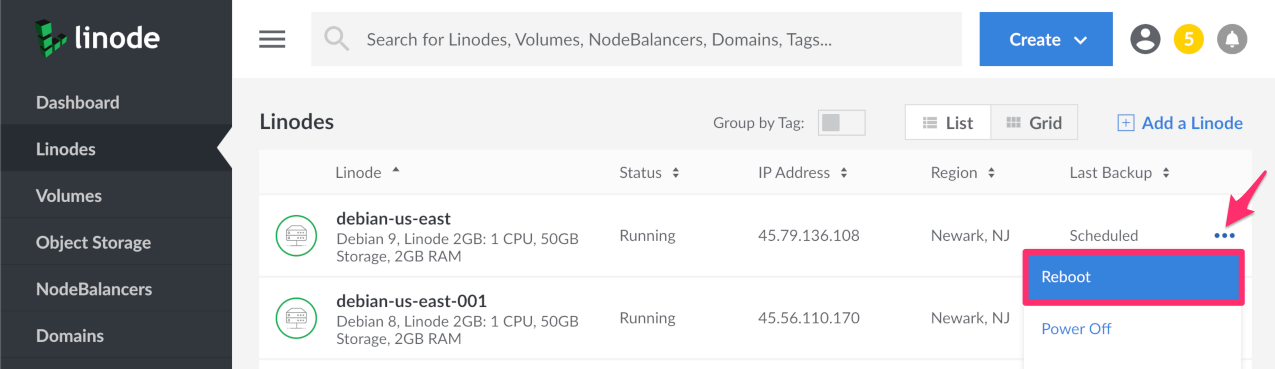The width and height of the screenshot is (1275, 369).
Task: Click the search magnifier icon
Action: click(x=337, y=39)
